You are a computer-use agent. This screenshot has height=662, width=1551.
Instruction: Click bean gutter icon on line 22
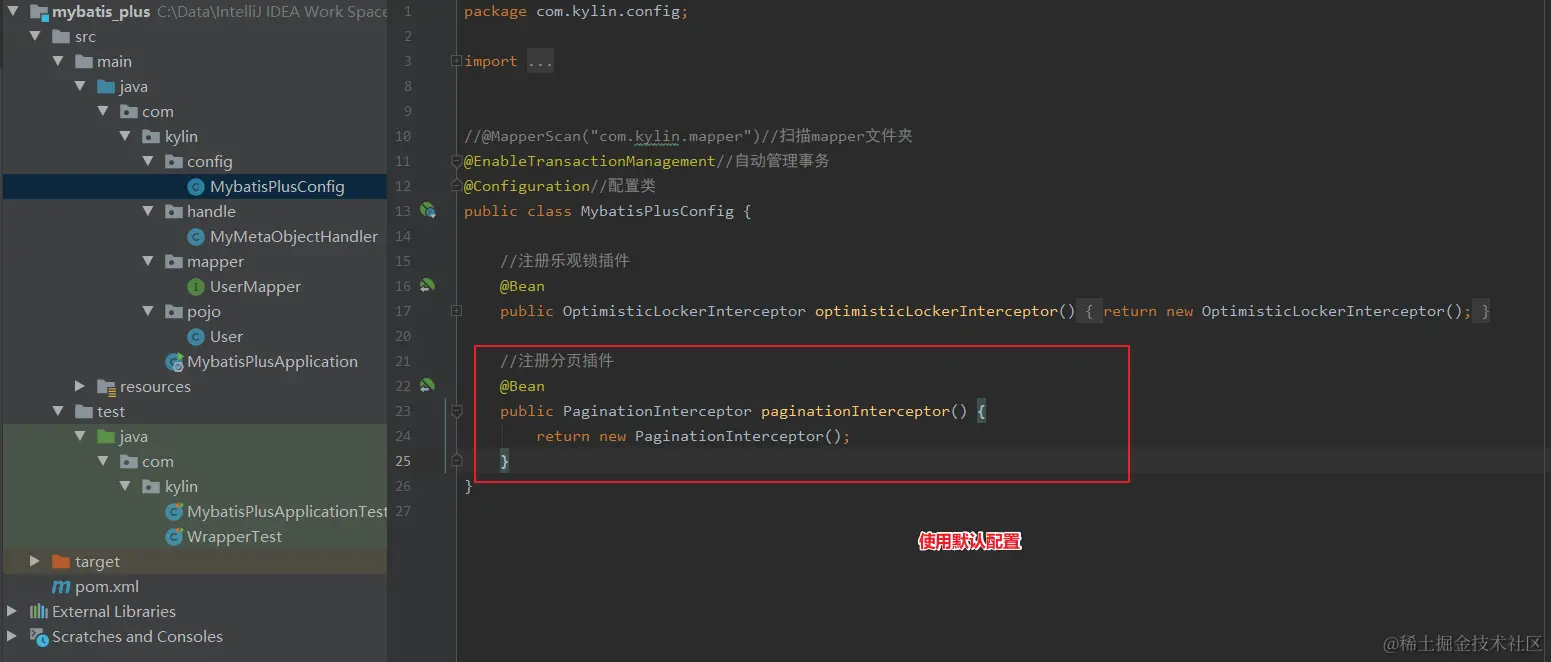(428, 385)
